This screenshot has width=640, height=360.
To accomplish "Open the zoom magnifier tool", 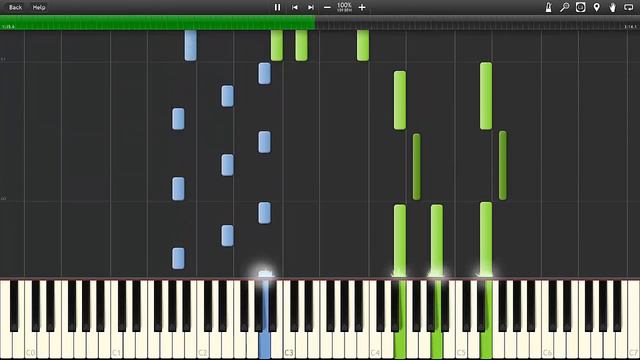I will (x=564, y=7).
